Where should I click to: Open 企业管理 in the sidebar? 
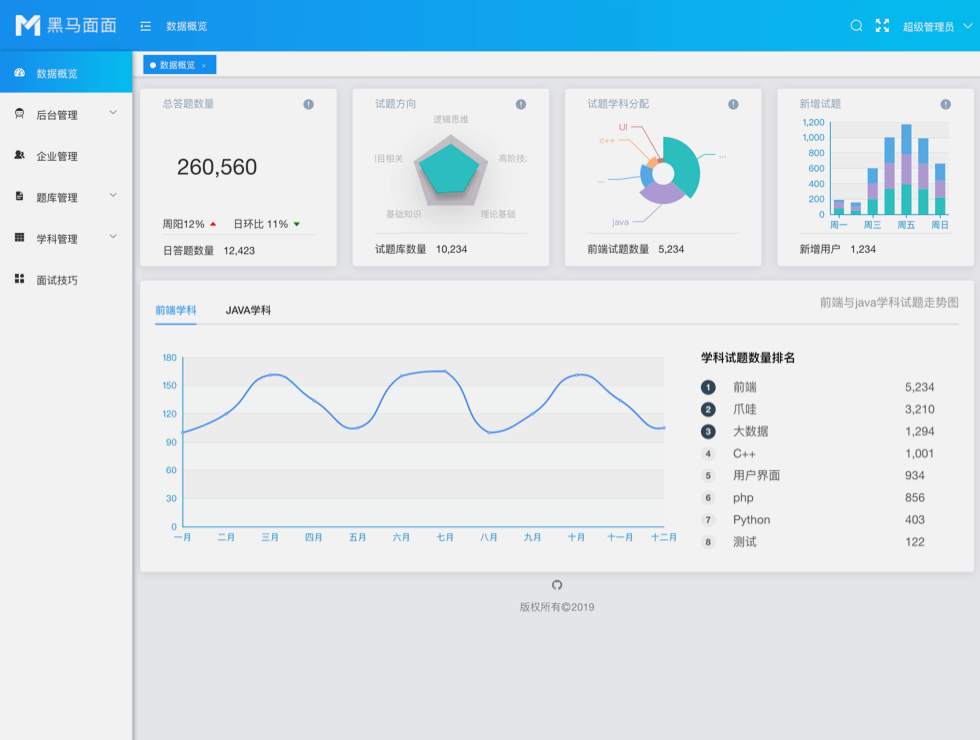pos(57,157)
